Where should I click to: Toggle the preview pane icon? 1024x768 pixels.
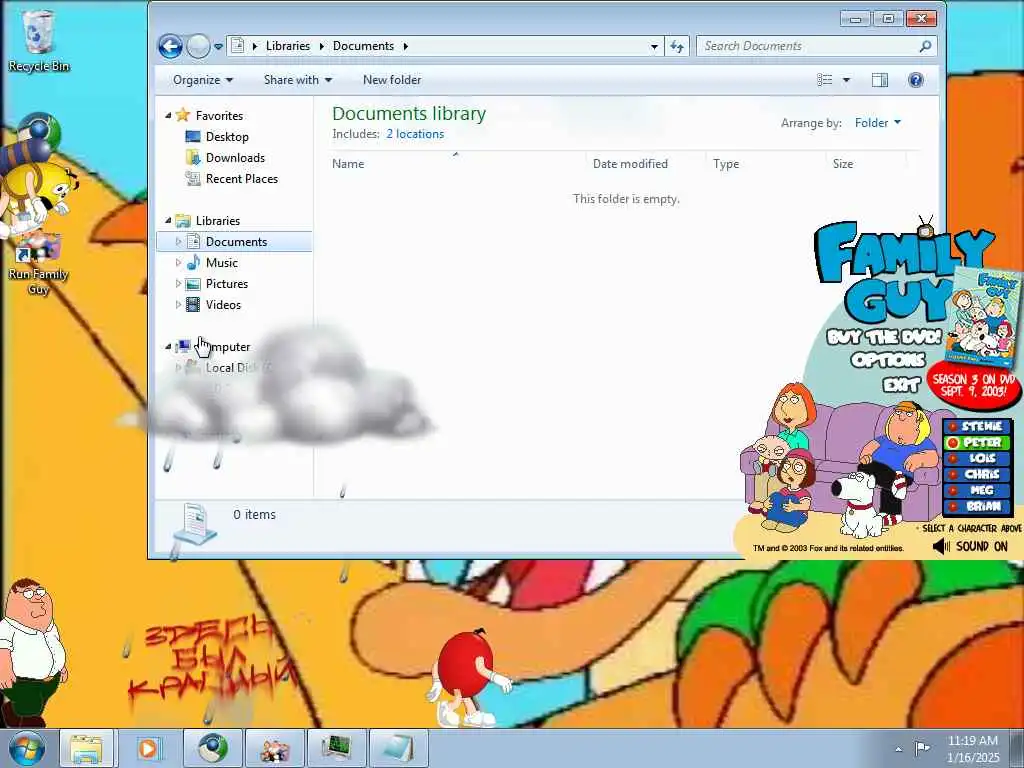(880, 80)
